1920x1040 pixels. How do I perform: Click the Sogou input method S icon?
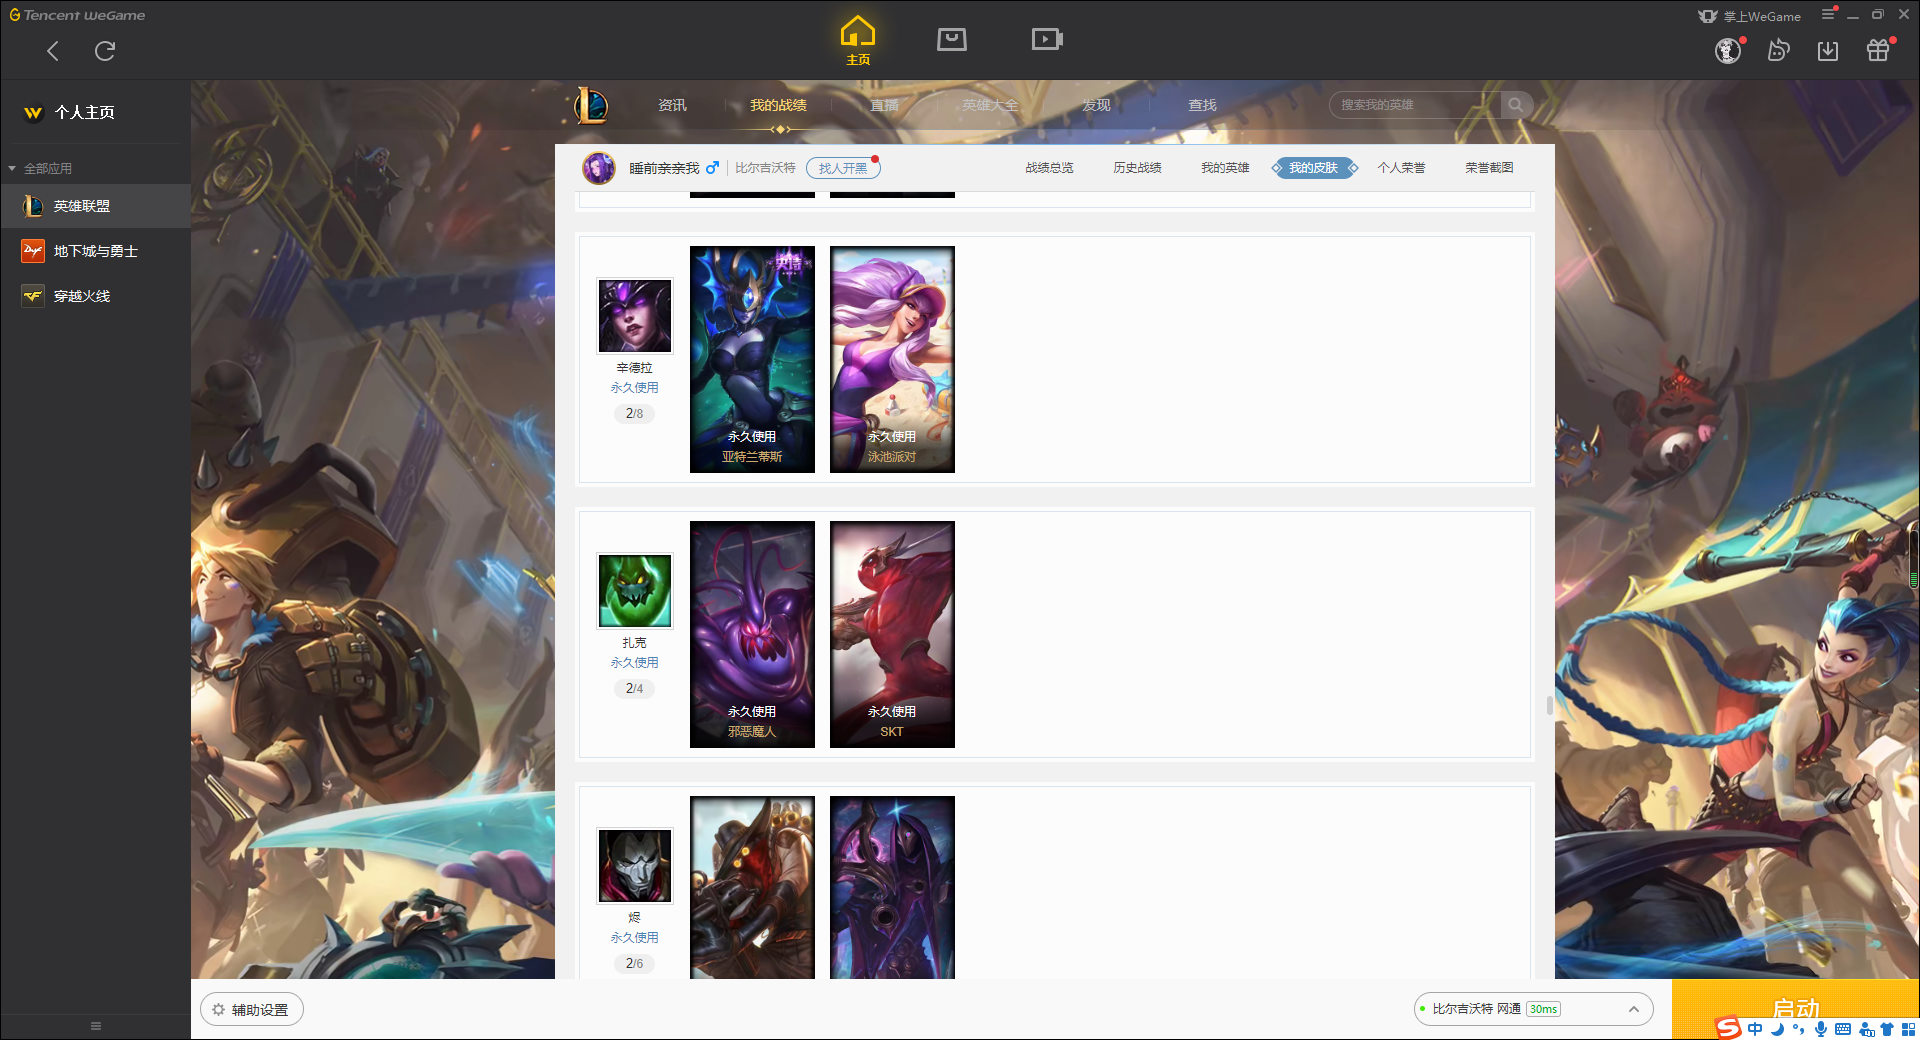point(1728,1028)
